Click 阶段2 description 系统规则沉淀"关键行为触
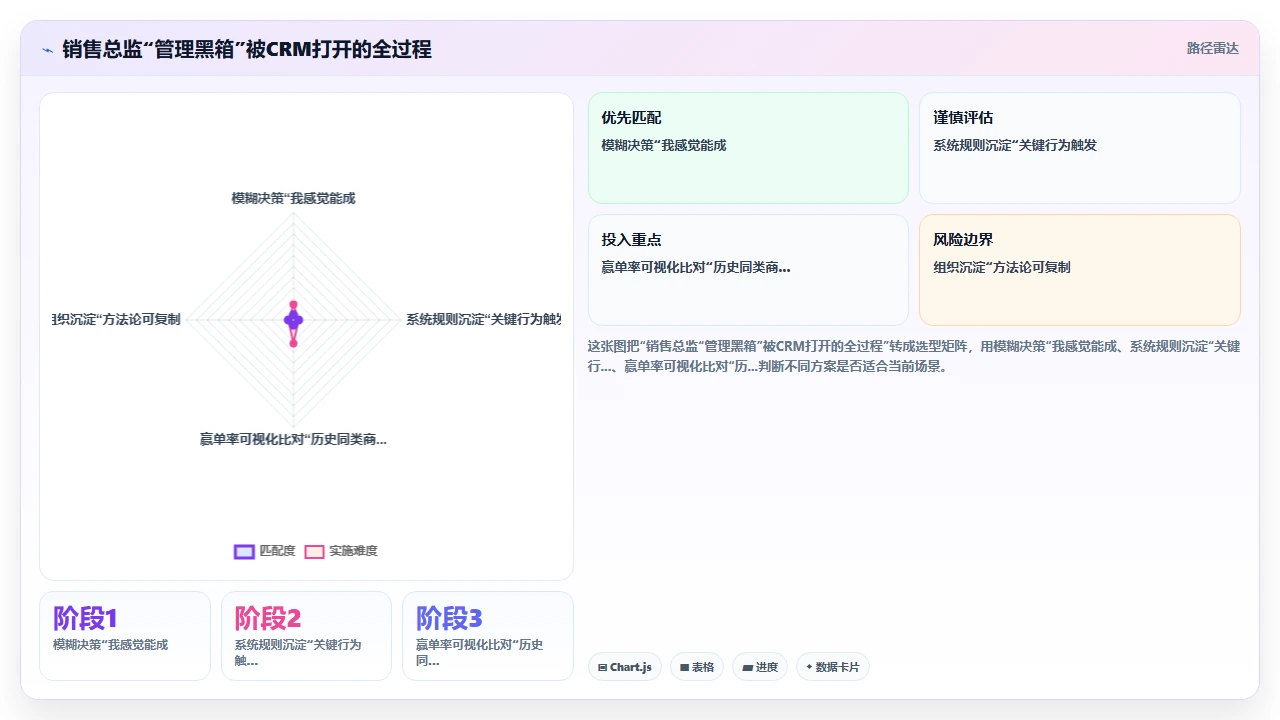The image size is (1280, 720). (x=298, y=652)
